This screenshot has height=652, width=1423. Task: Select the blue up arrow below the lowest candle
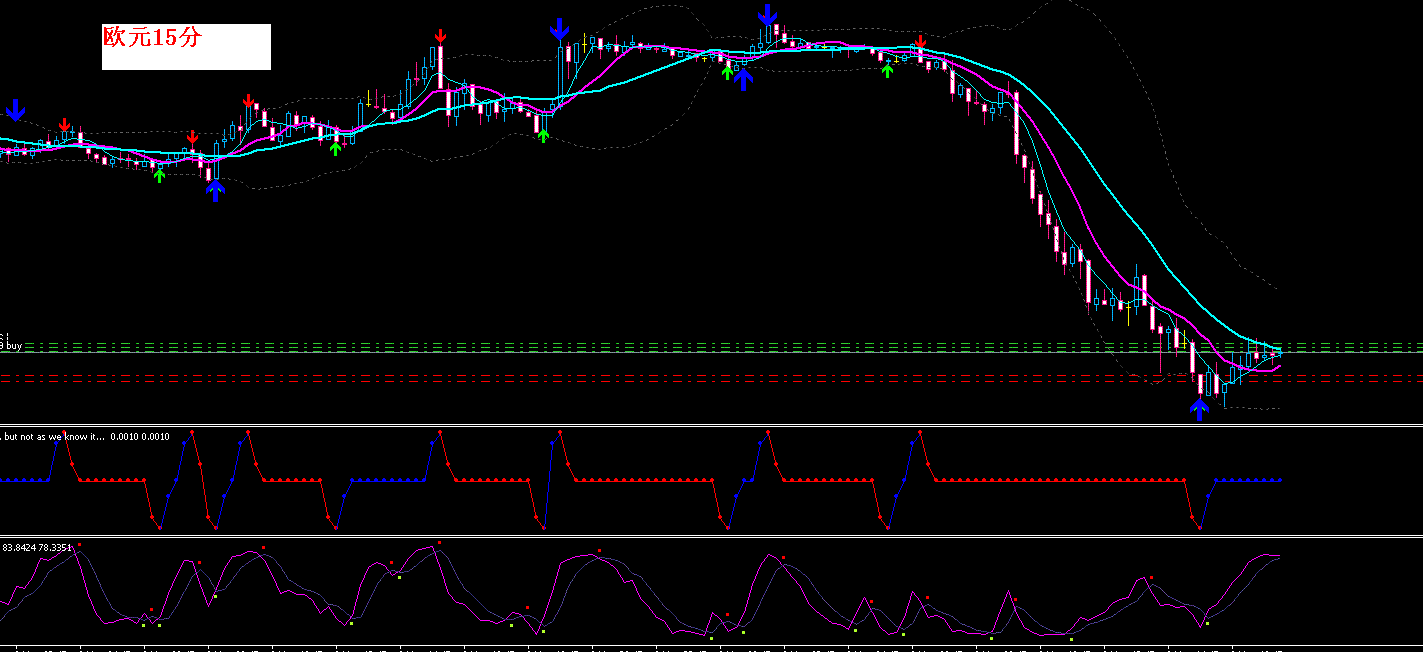1199,410
